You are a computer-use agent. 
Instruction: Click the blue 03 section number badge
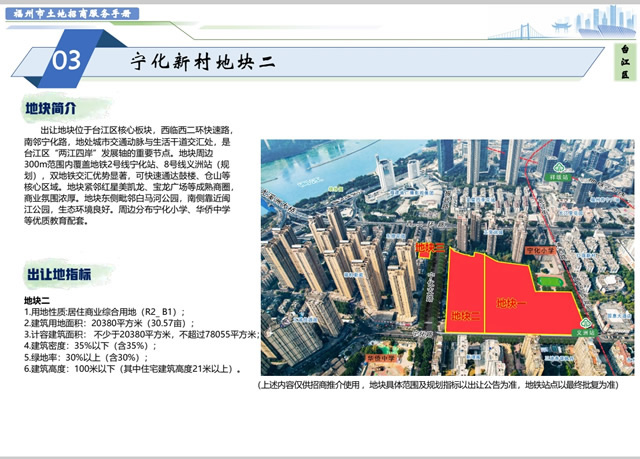click(x=66, y=60)
